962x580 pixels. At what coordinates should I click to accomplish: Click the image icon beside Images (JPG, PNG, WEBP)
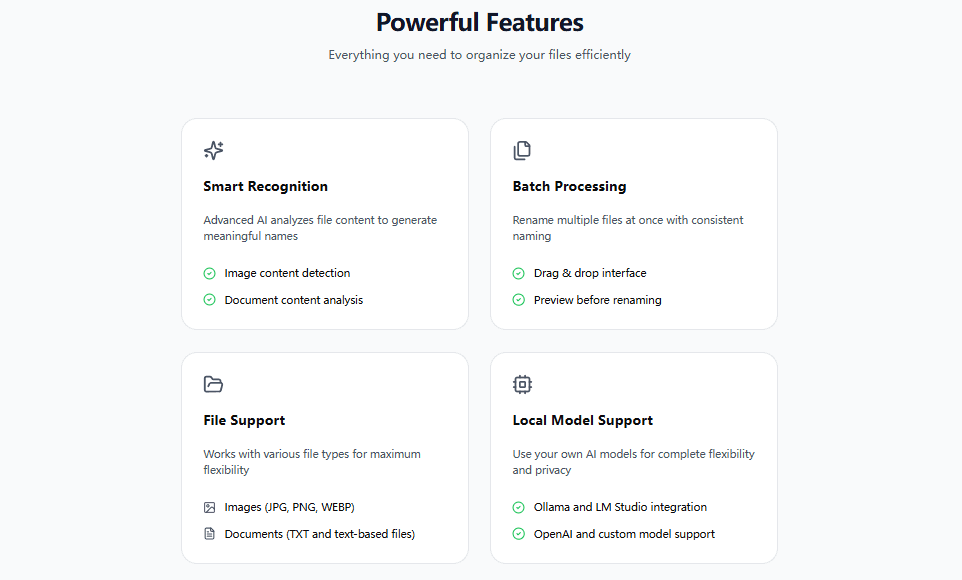[x=210, y=507]
